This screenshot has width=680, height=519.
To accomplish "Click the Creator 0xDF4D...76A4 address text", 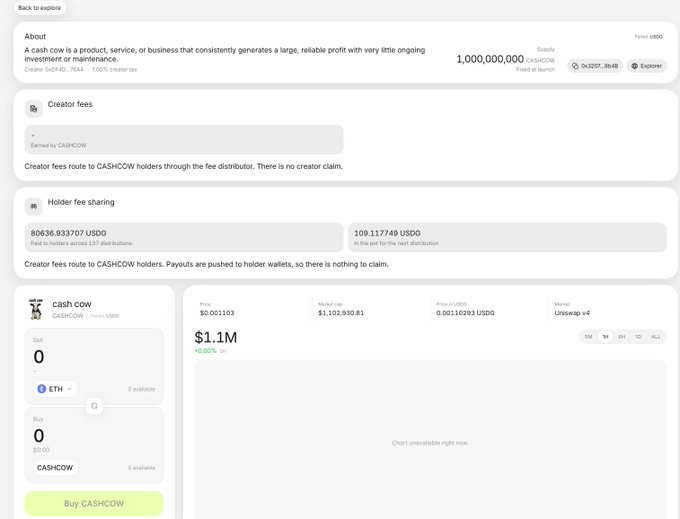I will click(x=54, y=69).
